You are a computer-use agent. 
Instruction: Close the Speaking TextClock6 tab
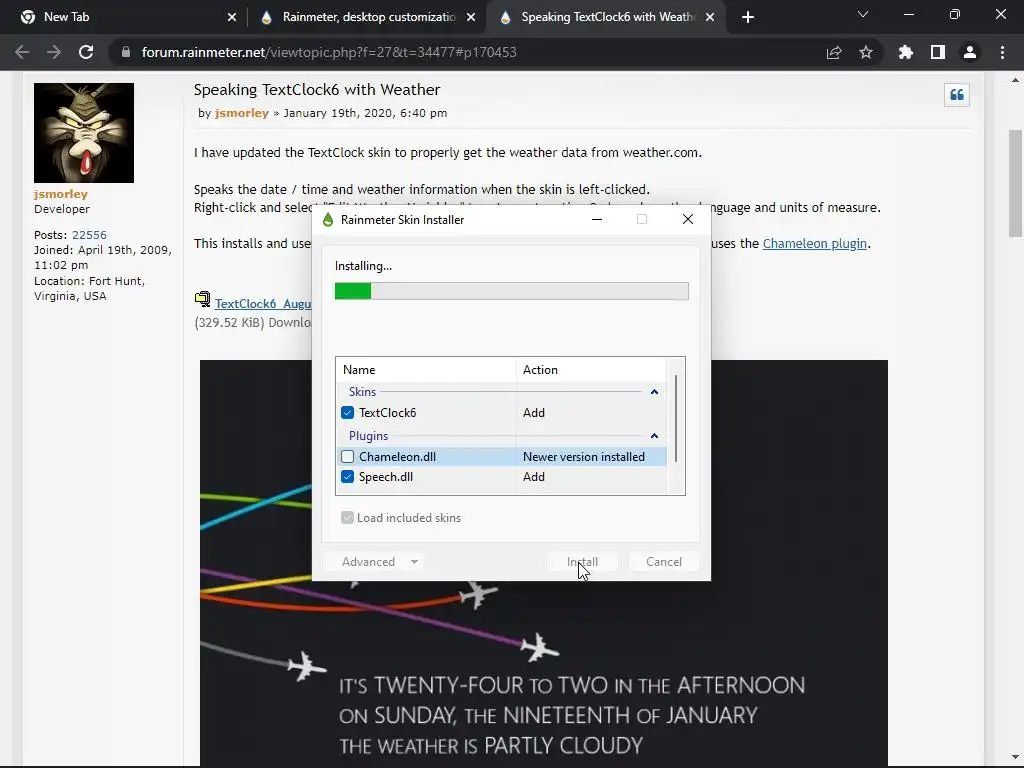[x=710, y=17]
